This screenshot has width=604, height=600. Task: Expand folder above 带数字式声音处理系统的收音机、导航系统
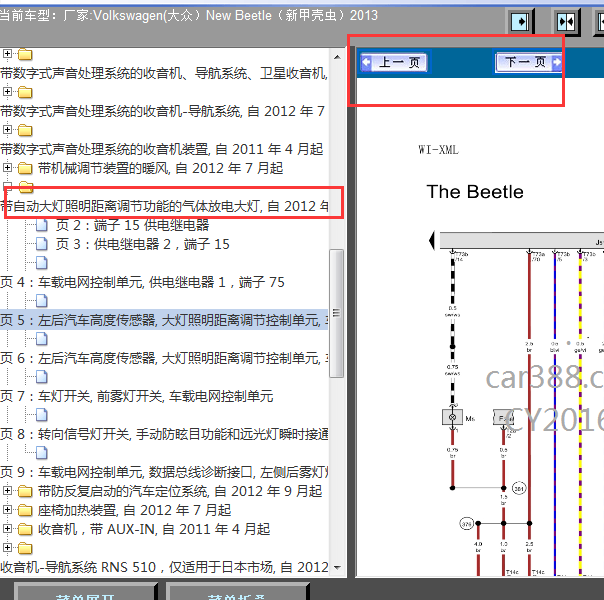(7, 54)
